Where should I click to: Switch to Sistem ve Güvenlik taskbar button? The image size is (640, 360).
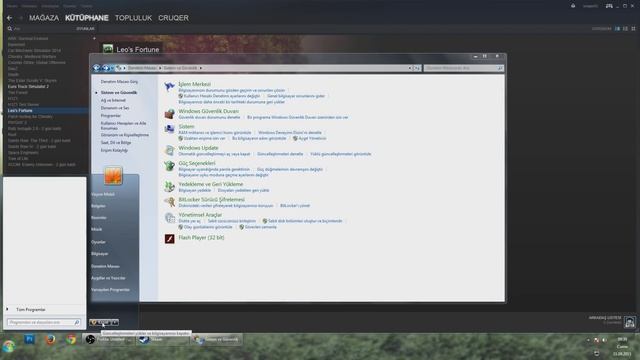(217, 339)
